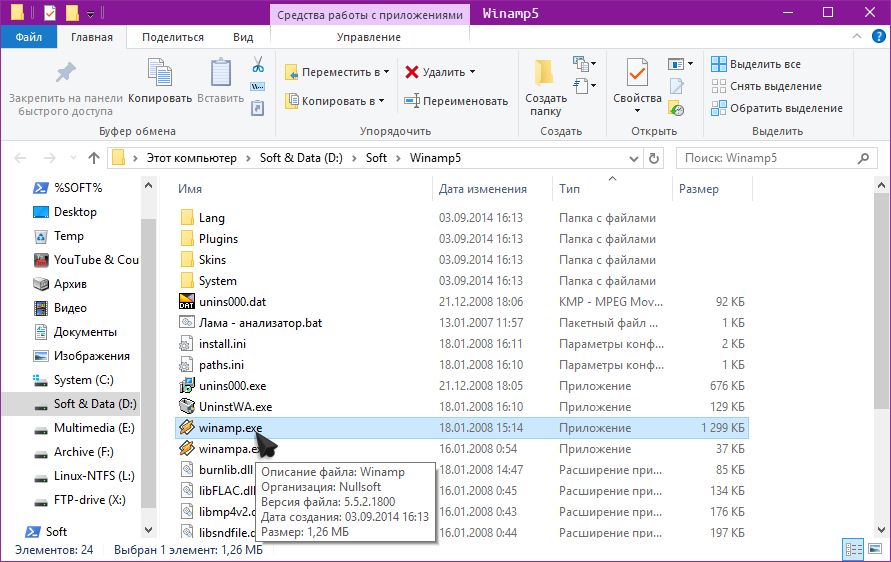Viewport: 891px width, 562px height.
Task: Open the Копировать в dropdown
Action: [335, 101]
